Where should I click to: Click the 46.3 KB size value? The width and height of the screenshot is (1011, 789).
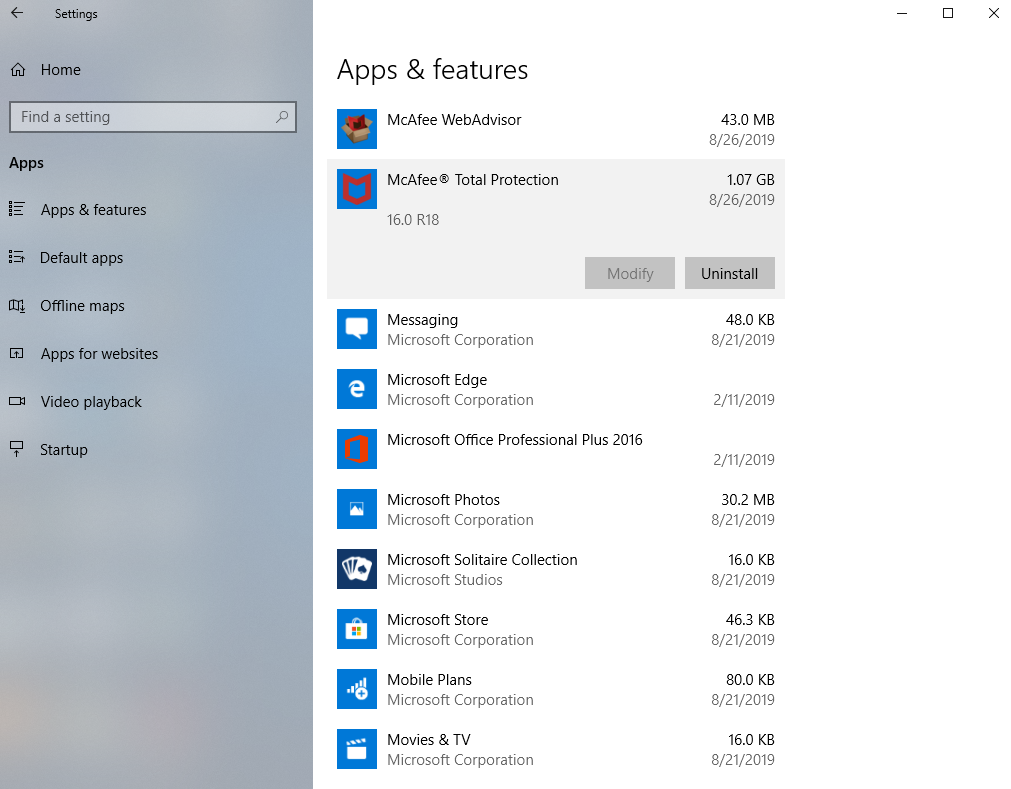(x=751, y=619)
